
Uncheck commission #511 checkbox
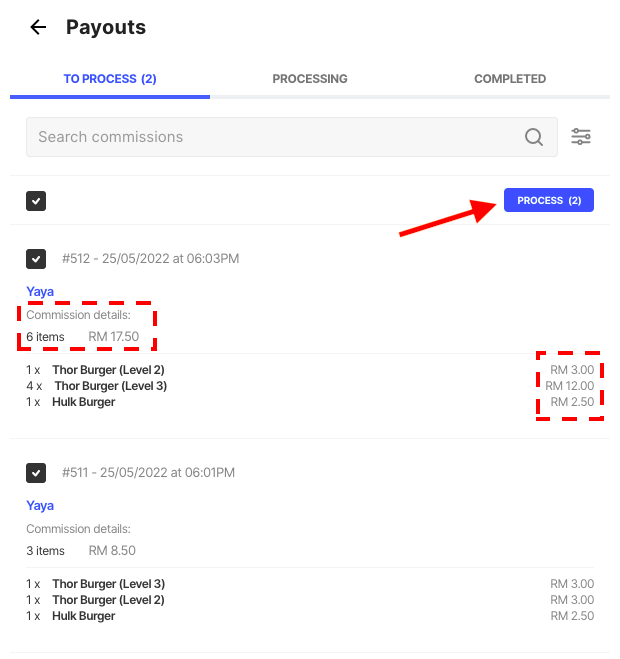(x=36, y=473)
